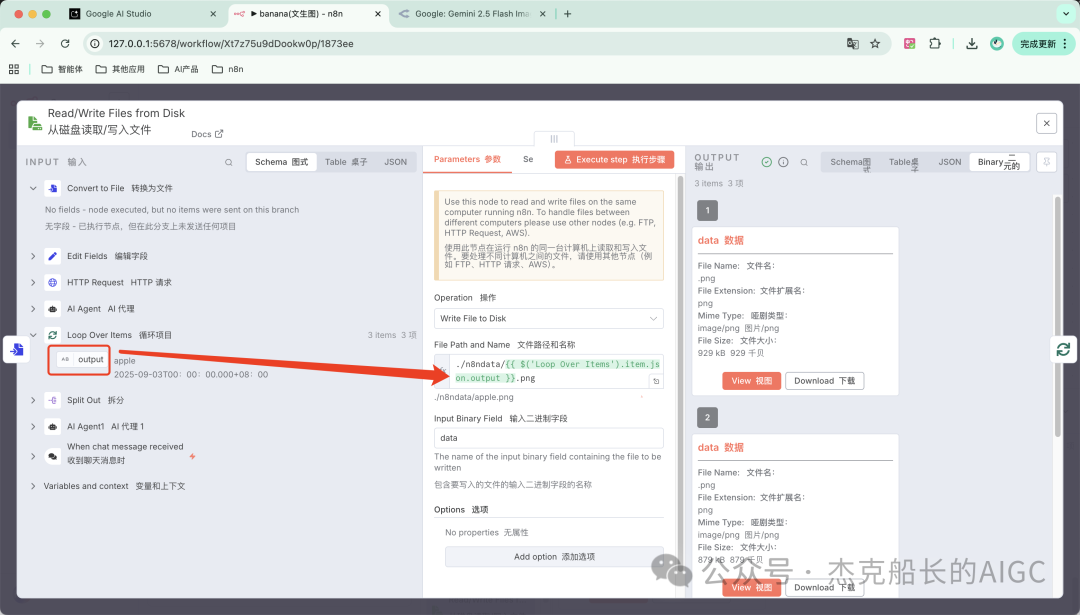Open the Docs link
Viewport: 1080px width, 615px height.
207,134
